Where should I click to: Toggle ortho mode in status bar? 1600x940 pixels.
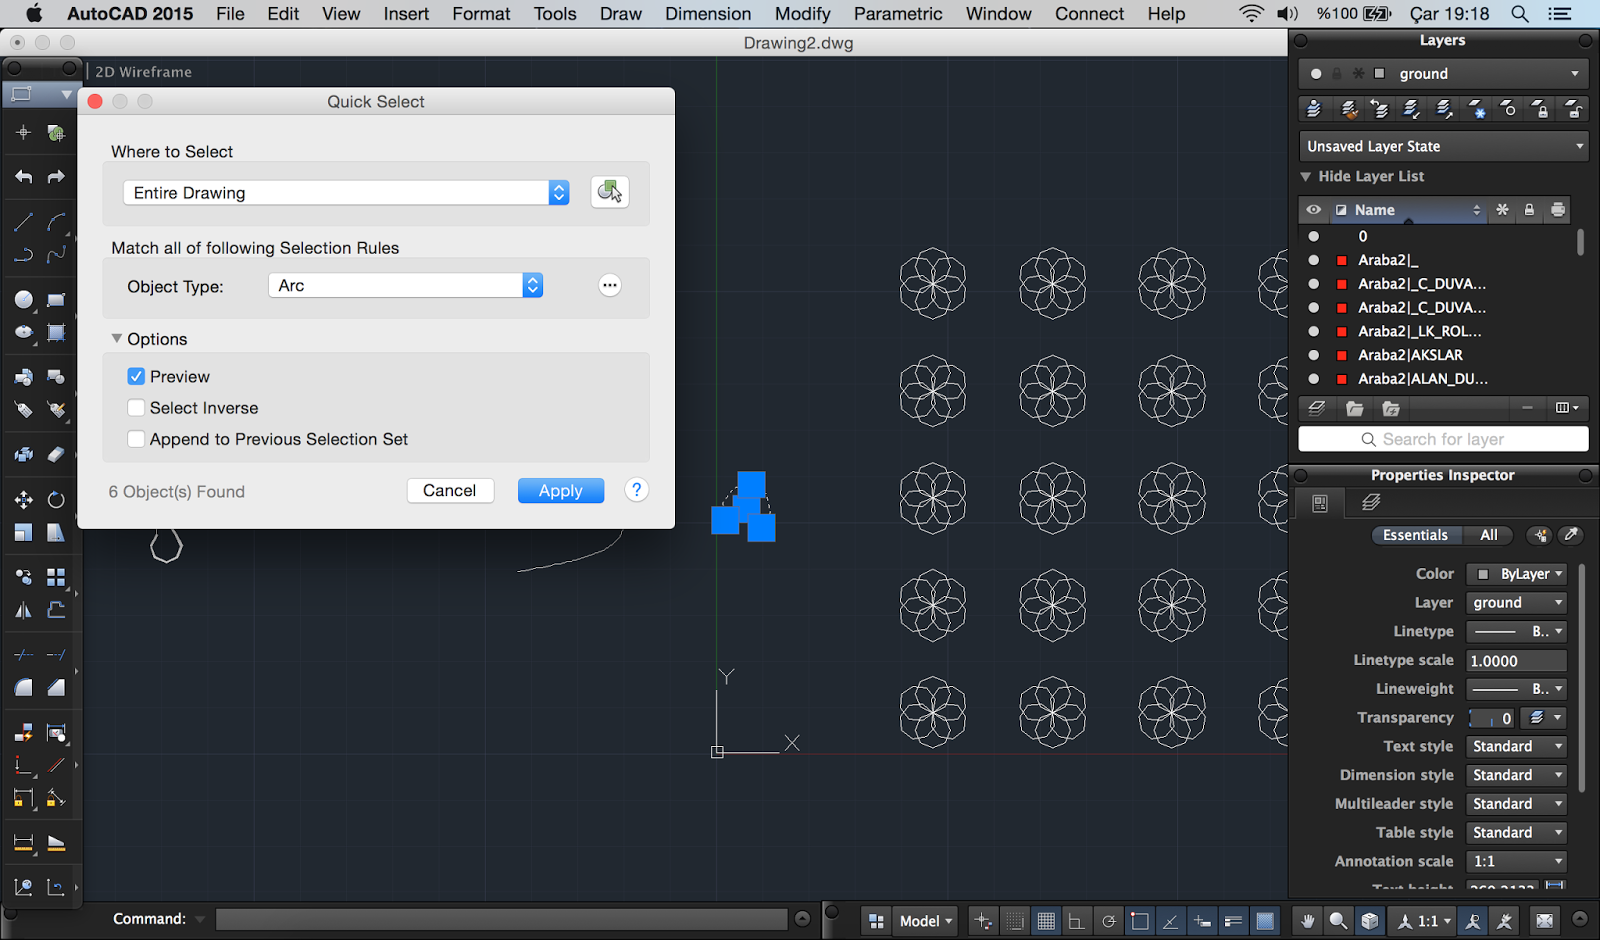click(x=1076, y=921)
